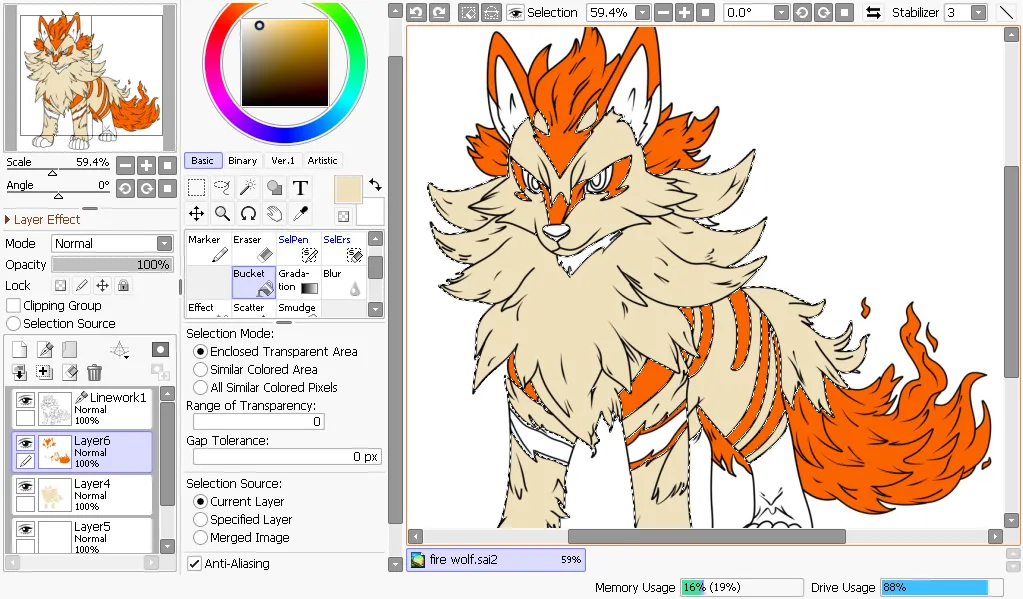Toggle the Show Selection eye icon

[x=515, y=12]
